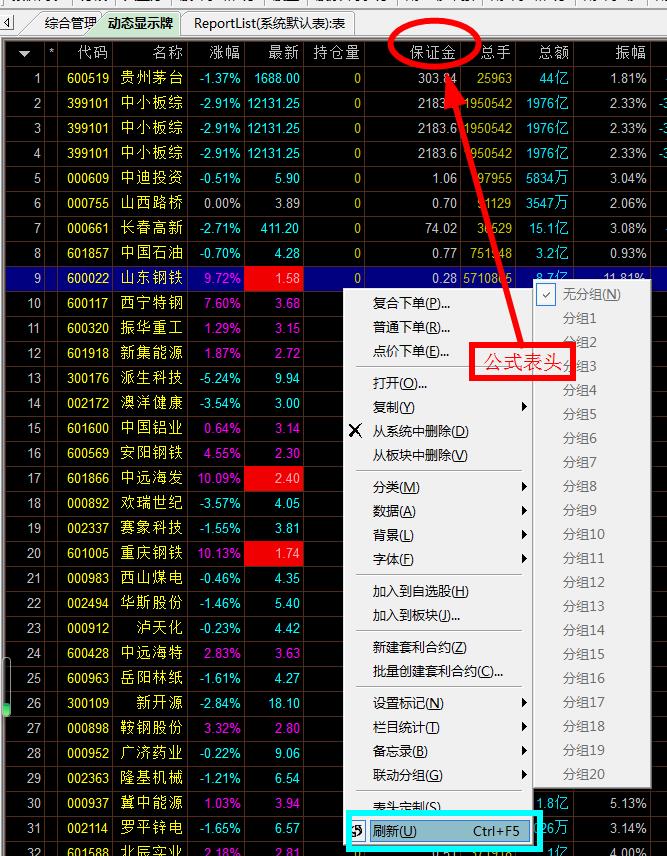Switch to the 动态显示牌 tab

point(140,23)
